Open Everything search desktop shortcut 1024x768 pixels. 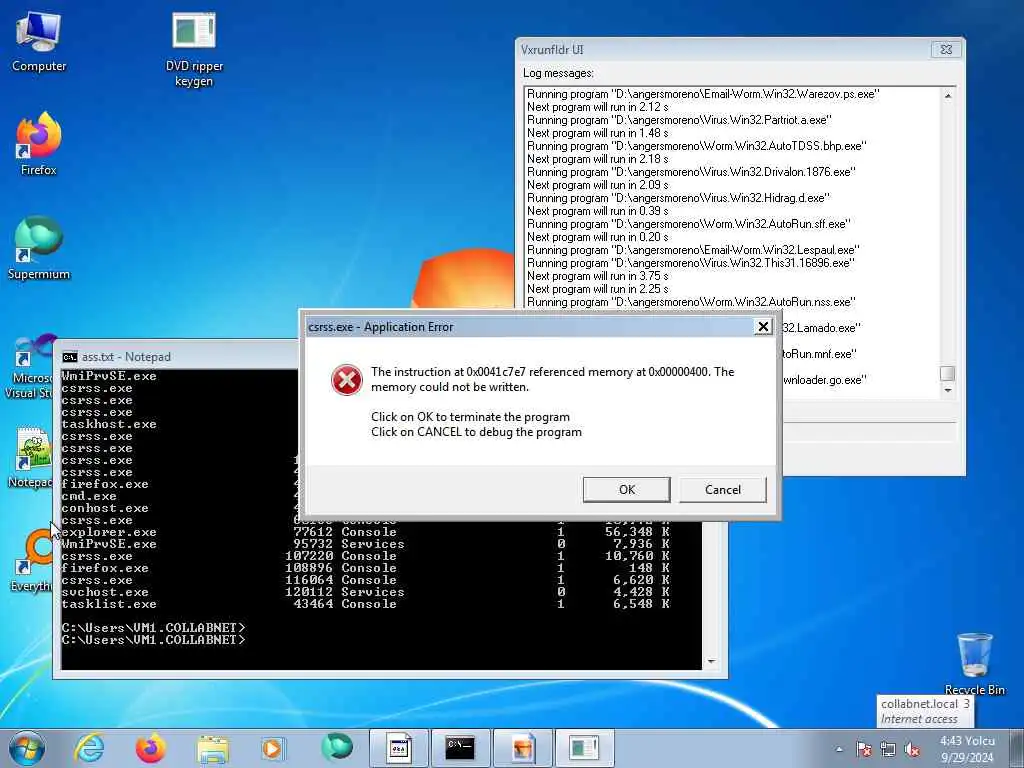pos(31,562)
